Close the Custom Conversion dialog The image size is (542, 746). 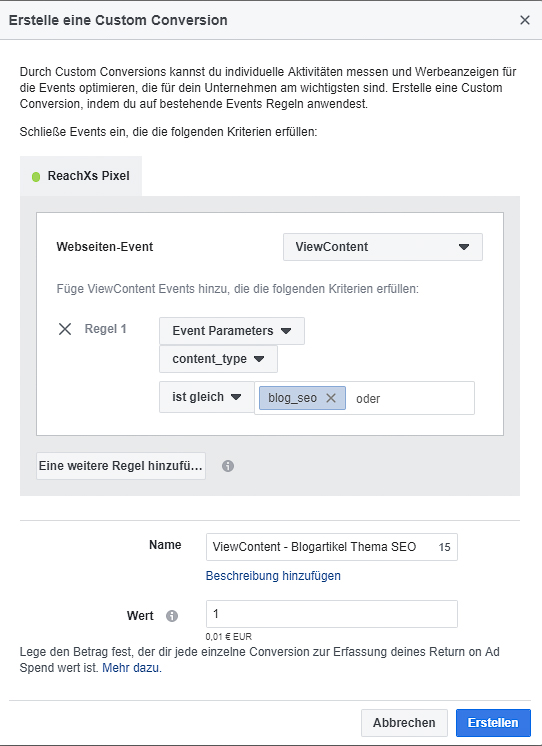point(524,20)
